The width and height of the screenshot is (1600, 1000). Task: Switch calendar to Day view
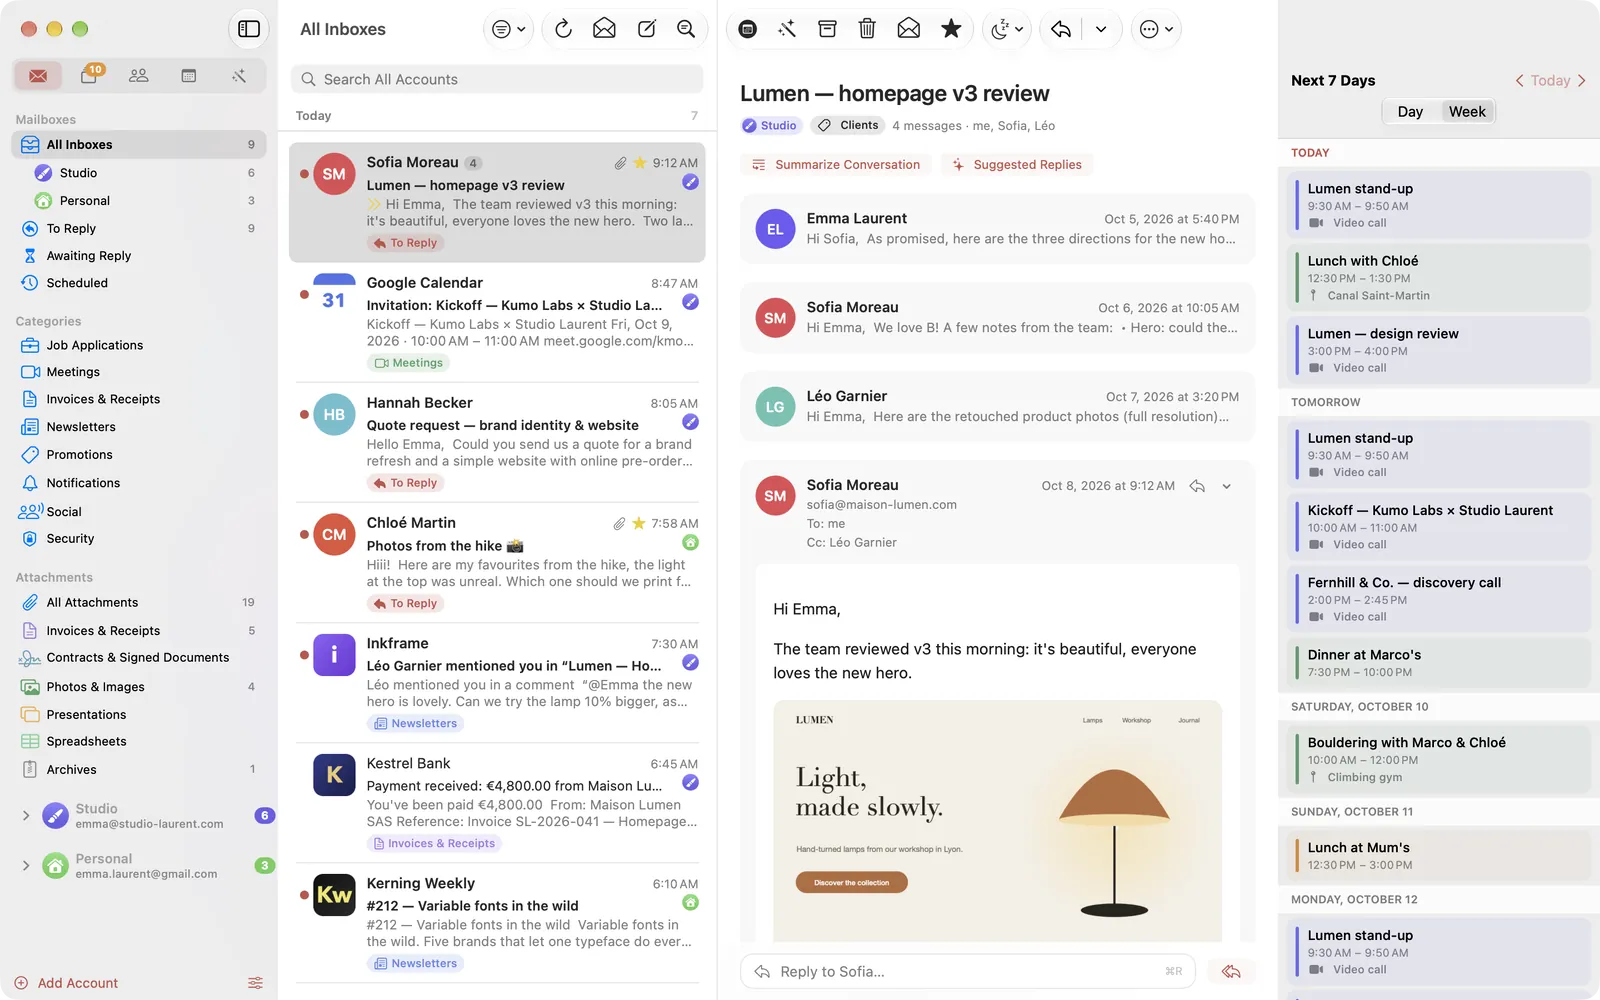(x=1410, y=112)
